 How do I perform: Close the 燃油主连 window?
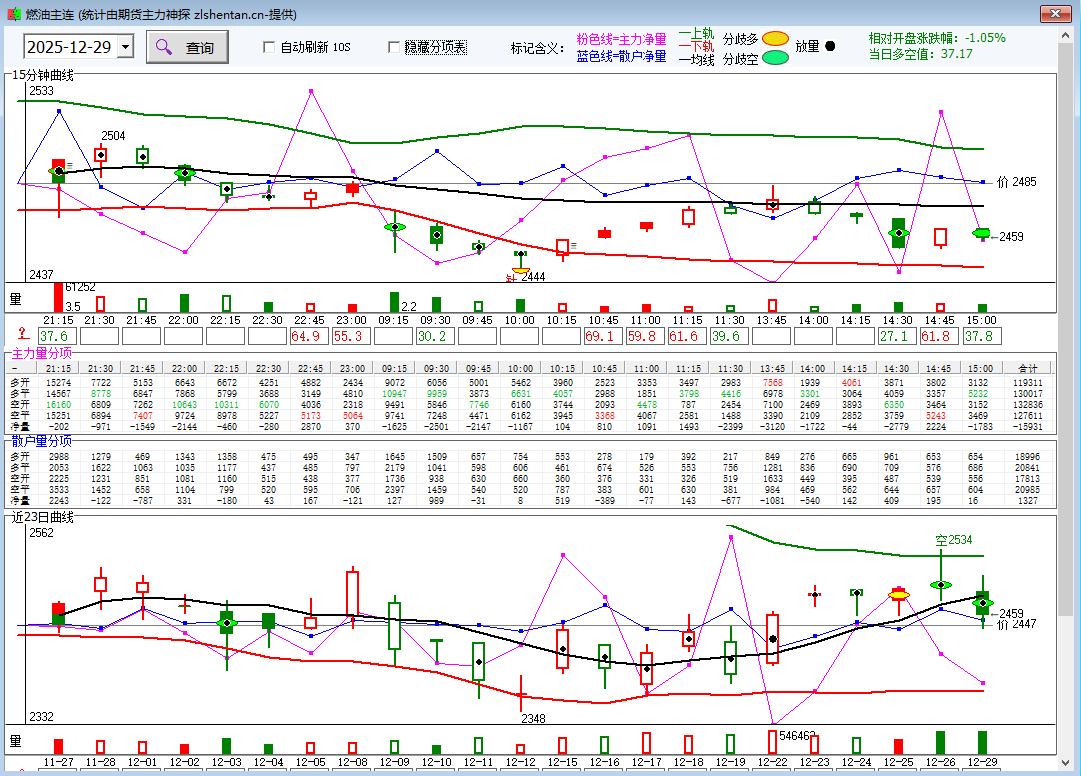pos(1054,14)
